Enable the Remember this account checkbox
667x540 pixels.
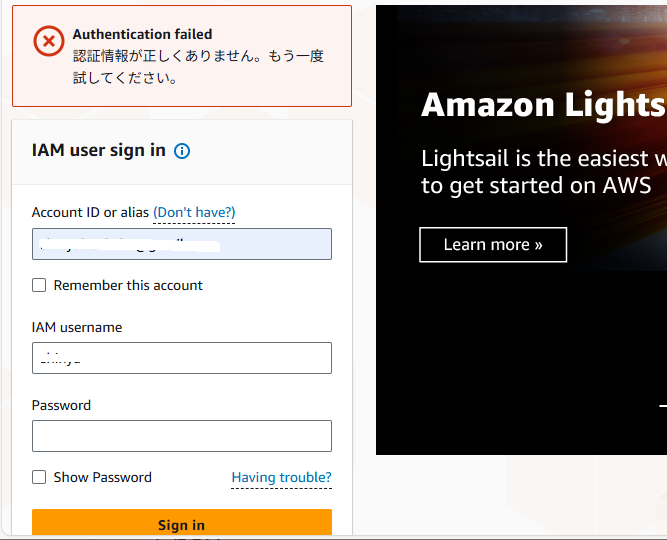point(39,285)
